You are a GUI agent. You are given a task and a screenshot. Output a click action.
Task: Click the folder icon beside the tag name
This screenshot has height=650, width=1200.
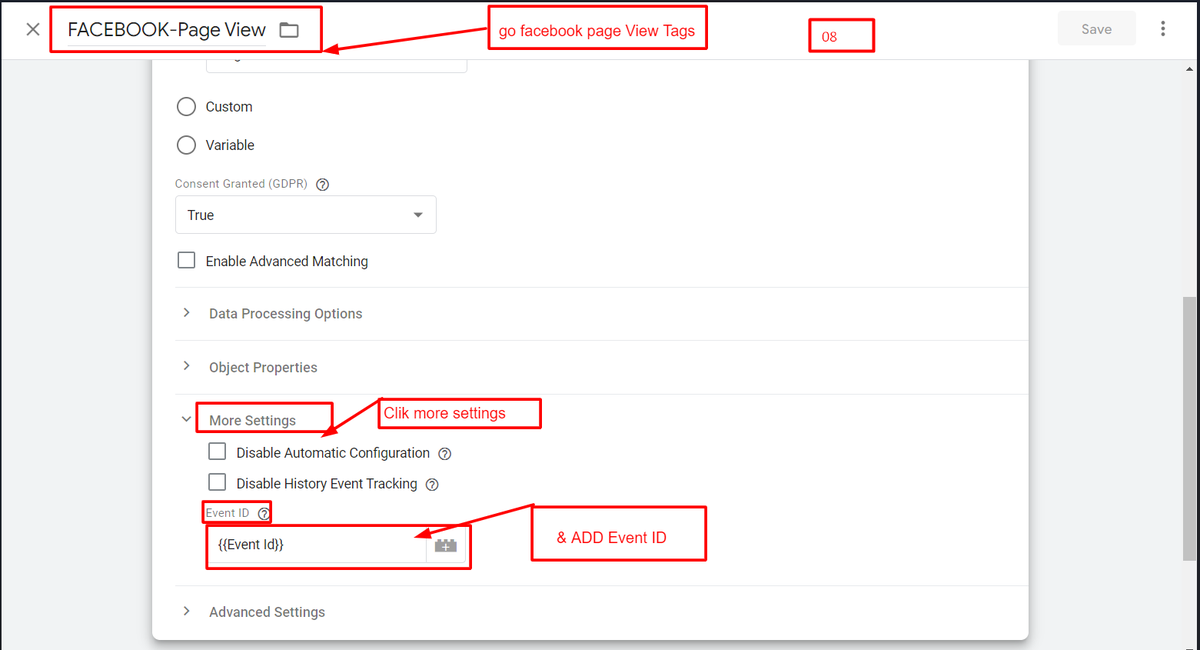[x=289, y=30]
